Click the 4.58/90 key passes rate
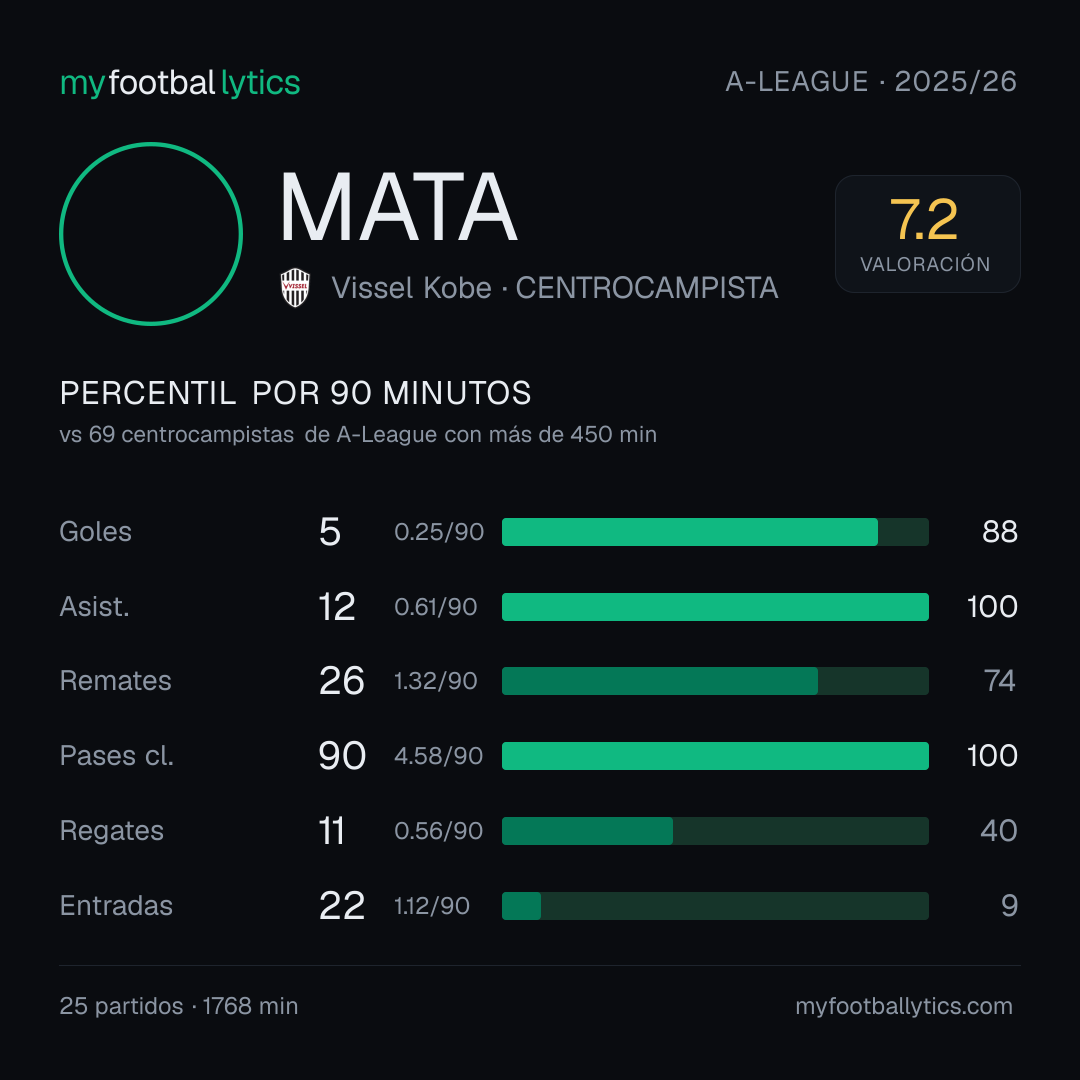This screenshot has width=1080, height=1080. tap(439, 756)
